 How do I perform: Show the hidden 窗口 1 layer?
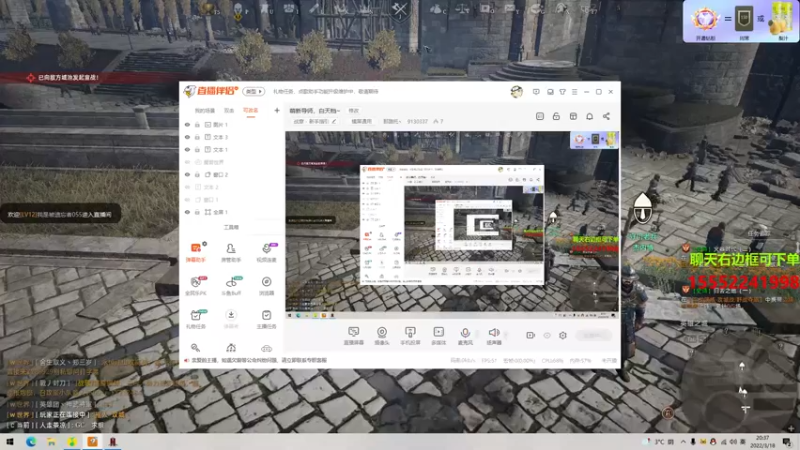pyautogui.click(x=187, y=199)
